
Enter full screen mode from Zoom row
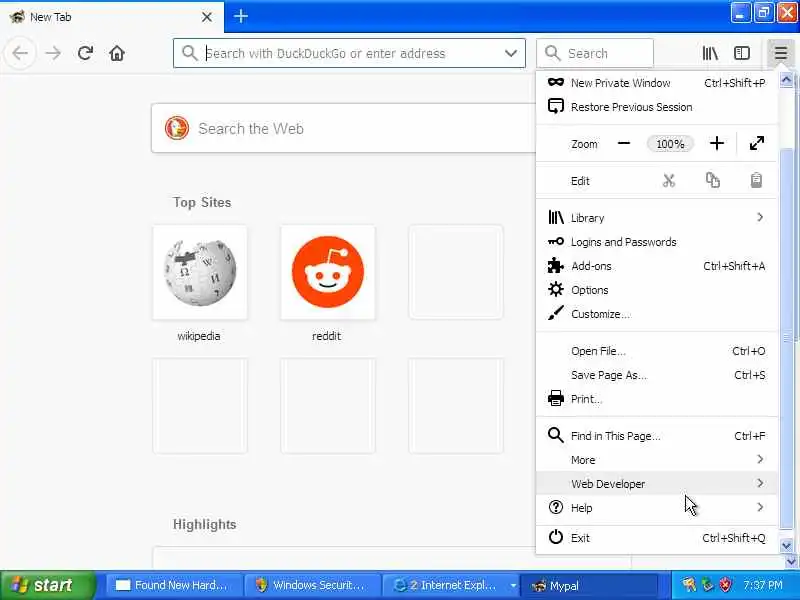(x=757, y=143)
